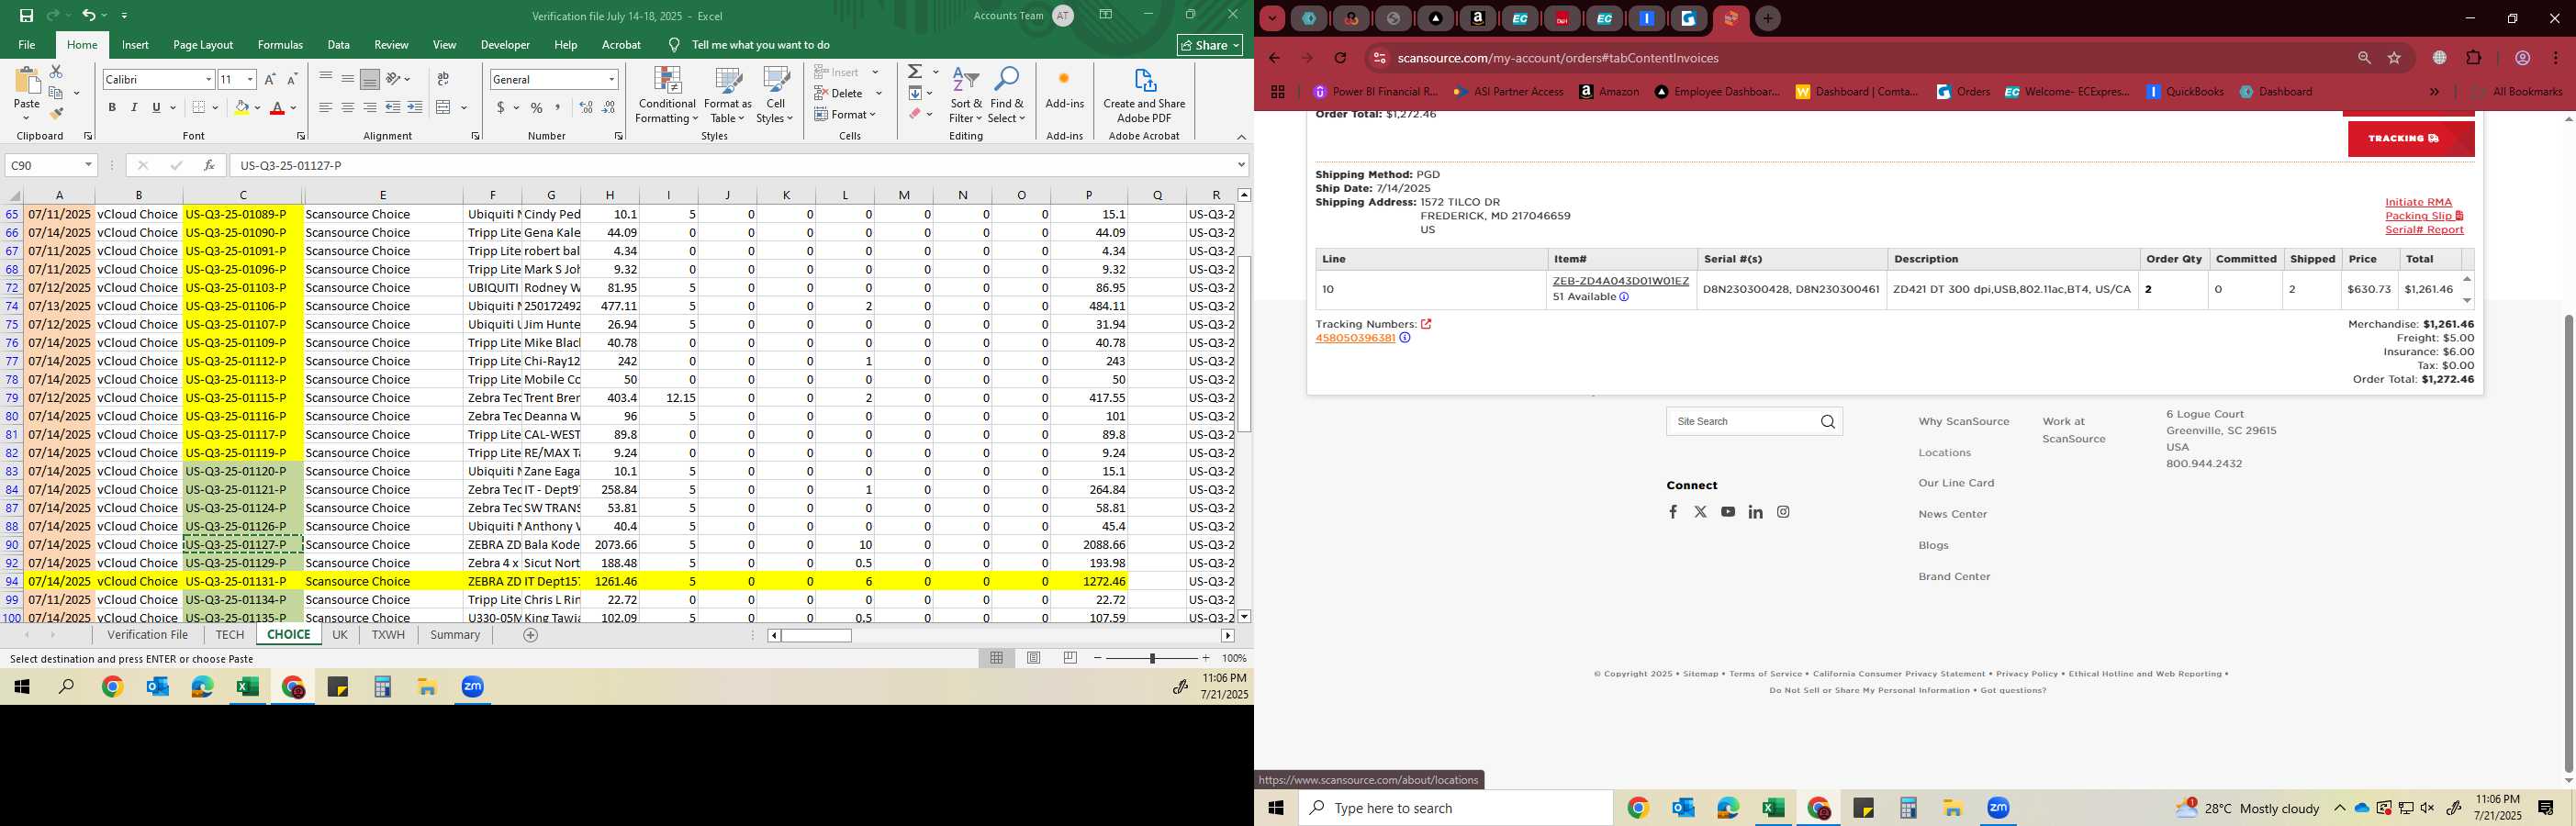2576x826 pixels.
Task: Click the Insert Function fx icon
Action: (208, 165)
